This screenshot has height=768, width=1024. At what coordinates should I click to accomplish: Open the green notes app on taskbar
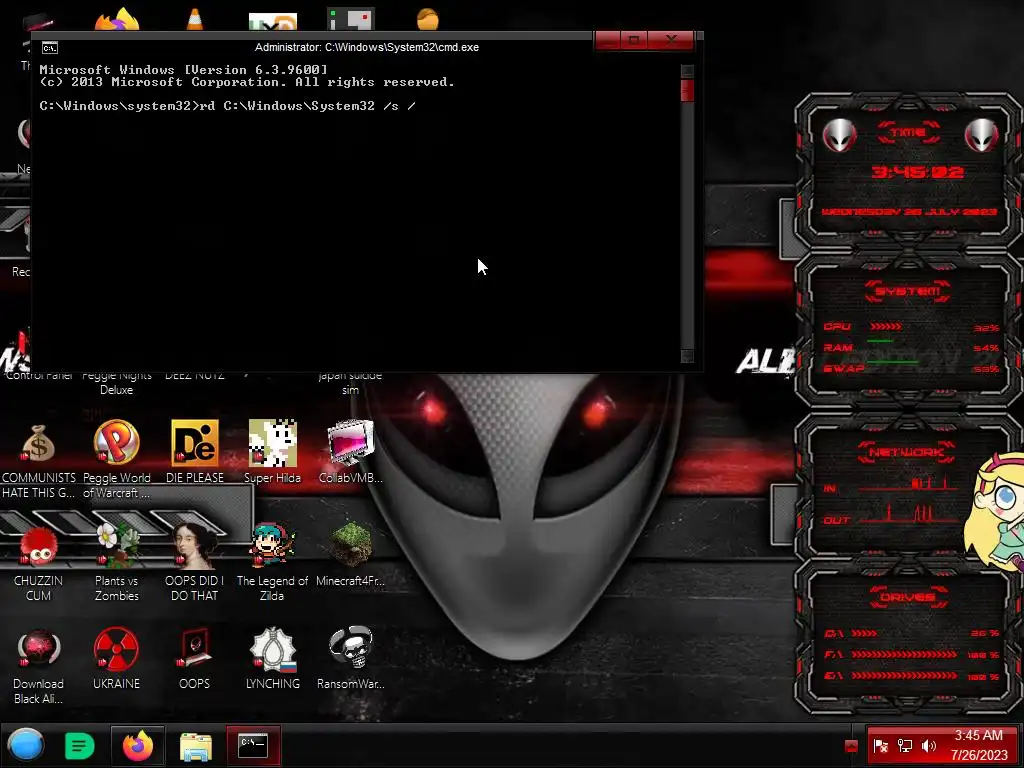pos(80,746)
